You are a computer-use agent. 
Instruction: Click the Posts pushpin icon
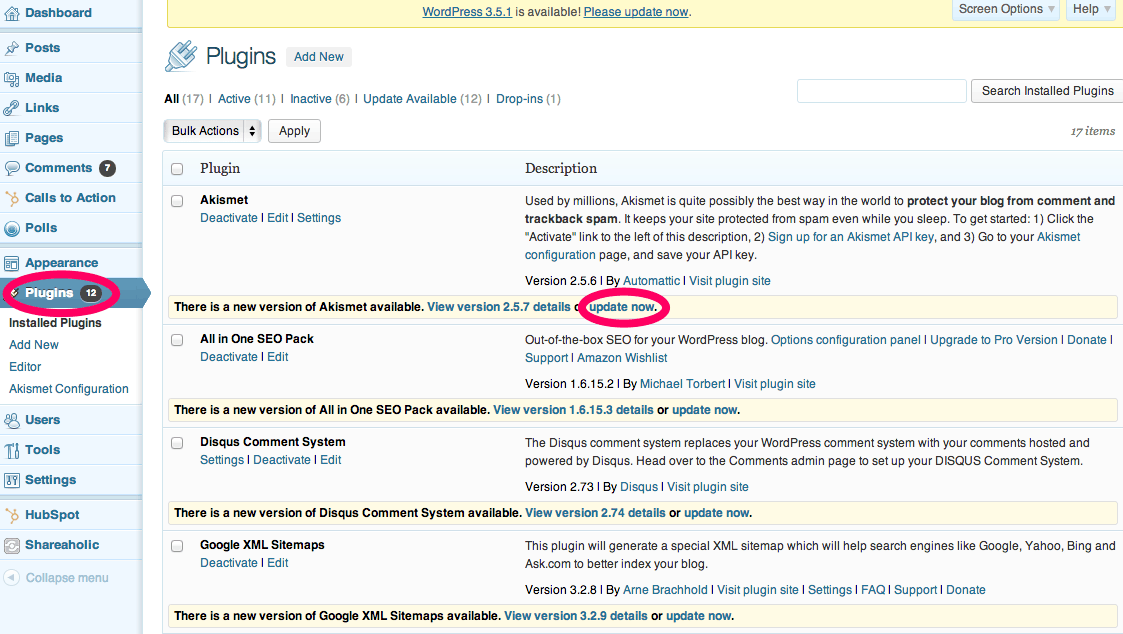tap(11, 48)
